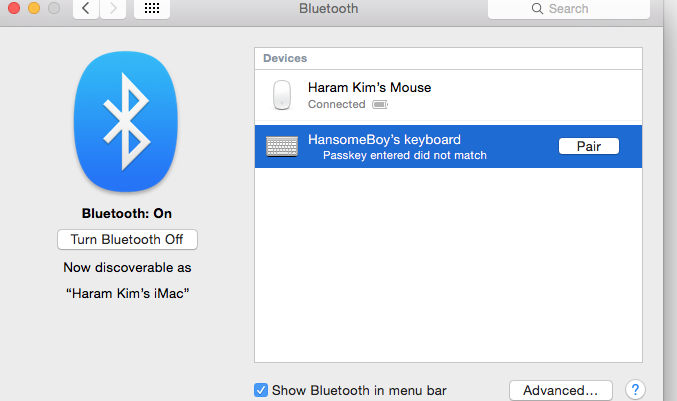Uncheck Show Bluetooth in menu bar
Image resolution: width=677 pixels, height=401 pixels.
click(x=261, y=390)
